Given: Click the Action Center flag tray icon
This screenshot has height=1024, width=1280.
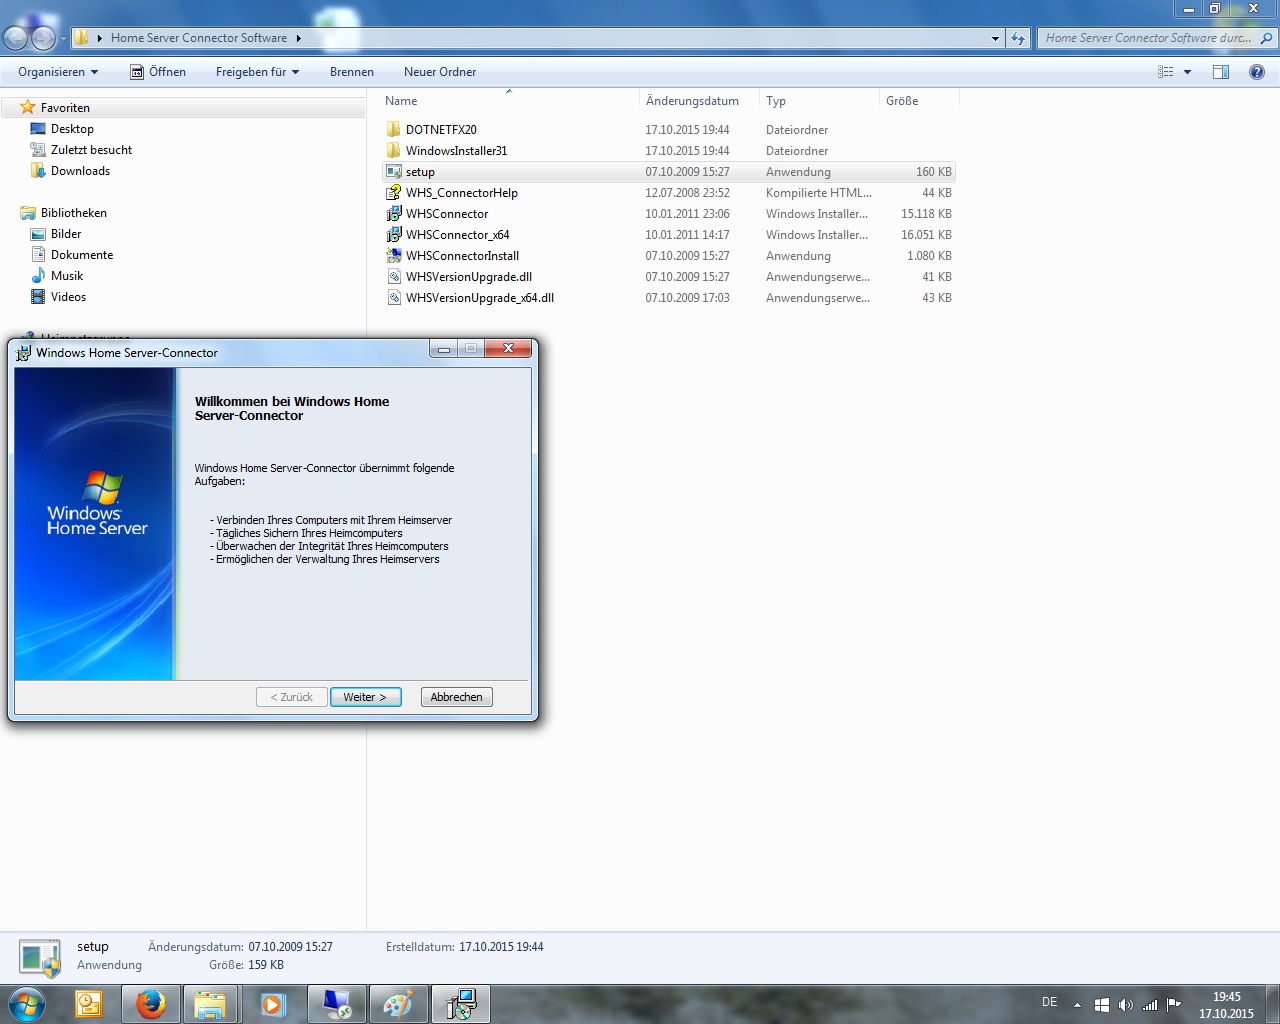Looking at the screenshot, I should tap(1174, 1004).
